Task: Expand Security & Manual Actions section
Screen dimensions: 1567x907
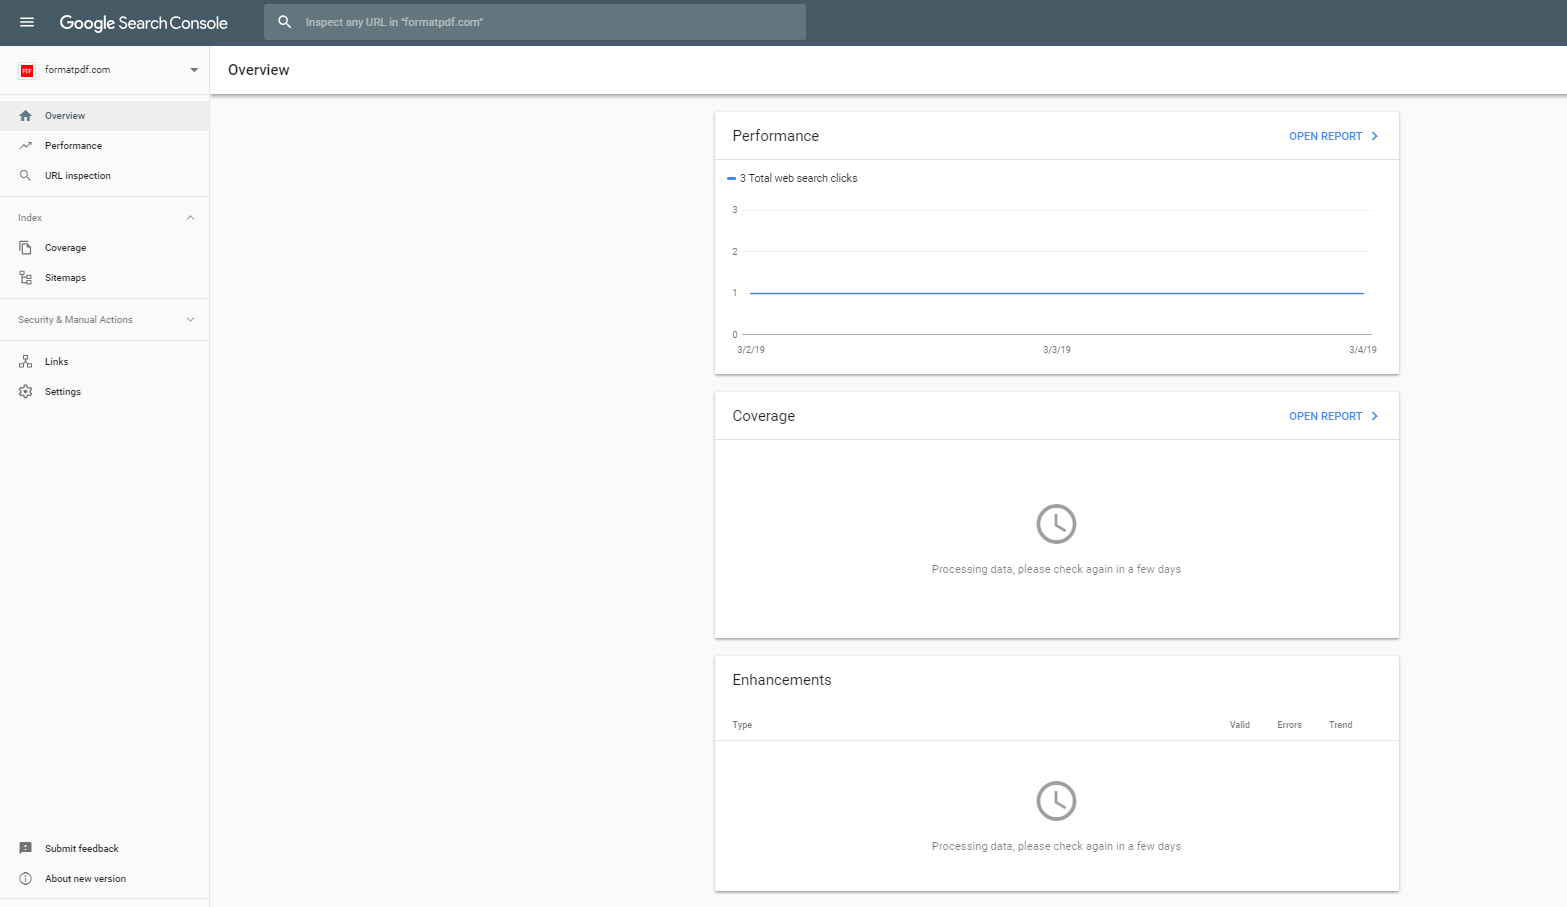Action: (190, 320)
